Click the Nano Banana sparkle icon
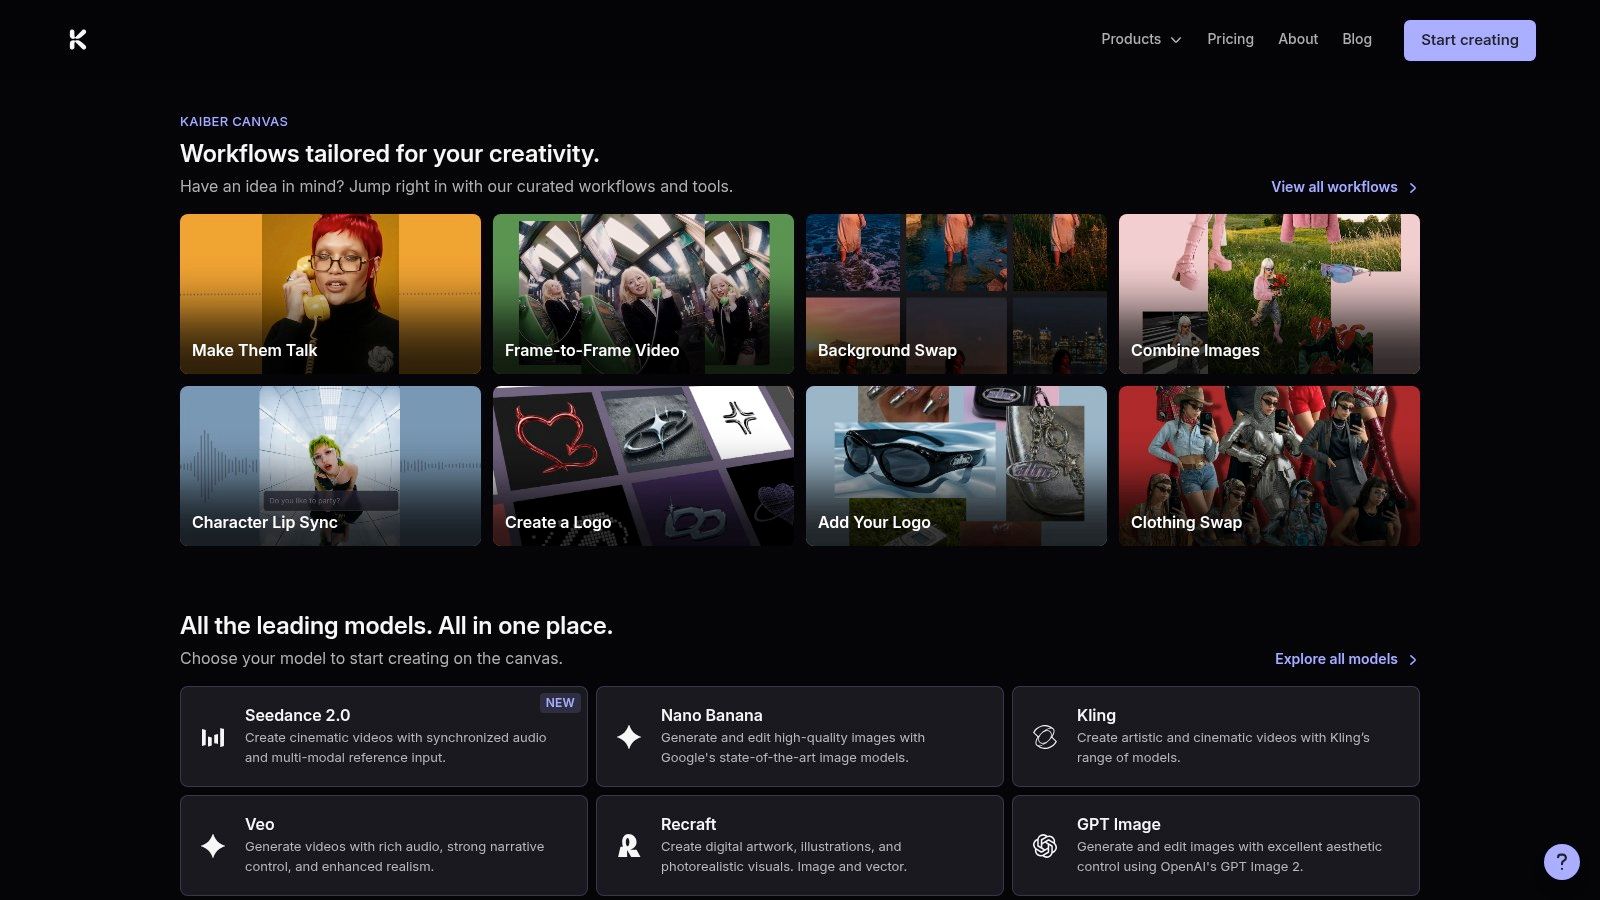 pyautogui.click(x=629, y=737)
